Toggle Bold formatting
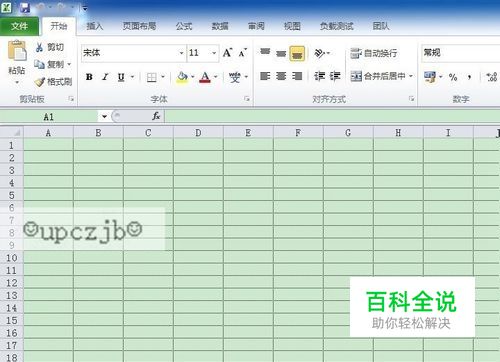 pos(89,77)
